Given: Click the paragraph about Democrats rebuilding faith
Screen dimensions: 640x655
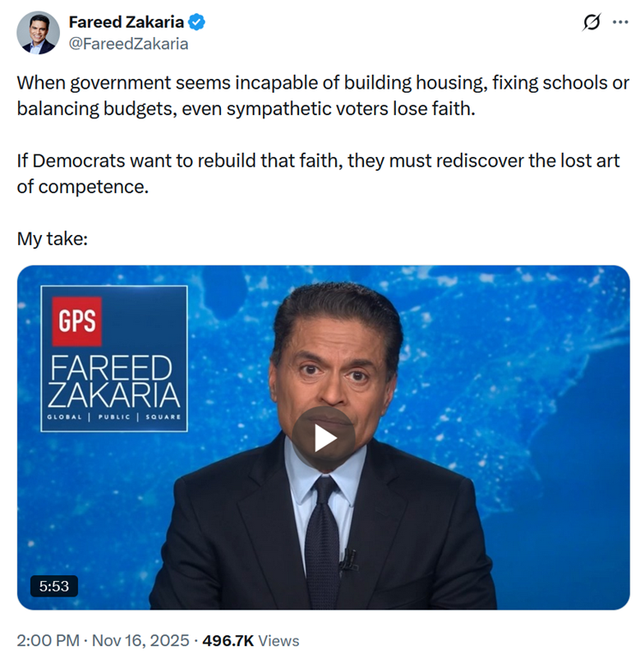Looking at the screenshot, I should 320,173.
